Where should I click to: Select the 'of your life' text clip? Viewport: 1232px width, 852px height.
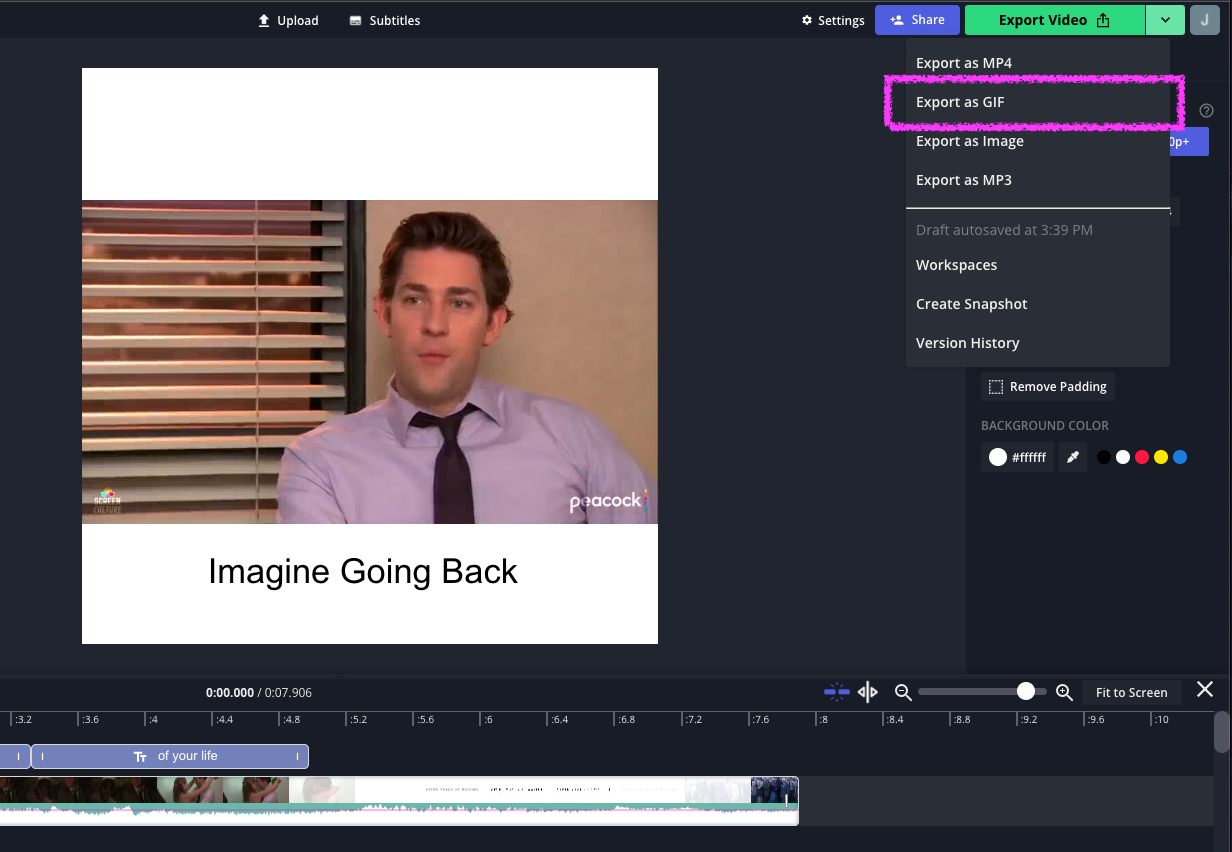[170, 756]
